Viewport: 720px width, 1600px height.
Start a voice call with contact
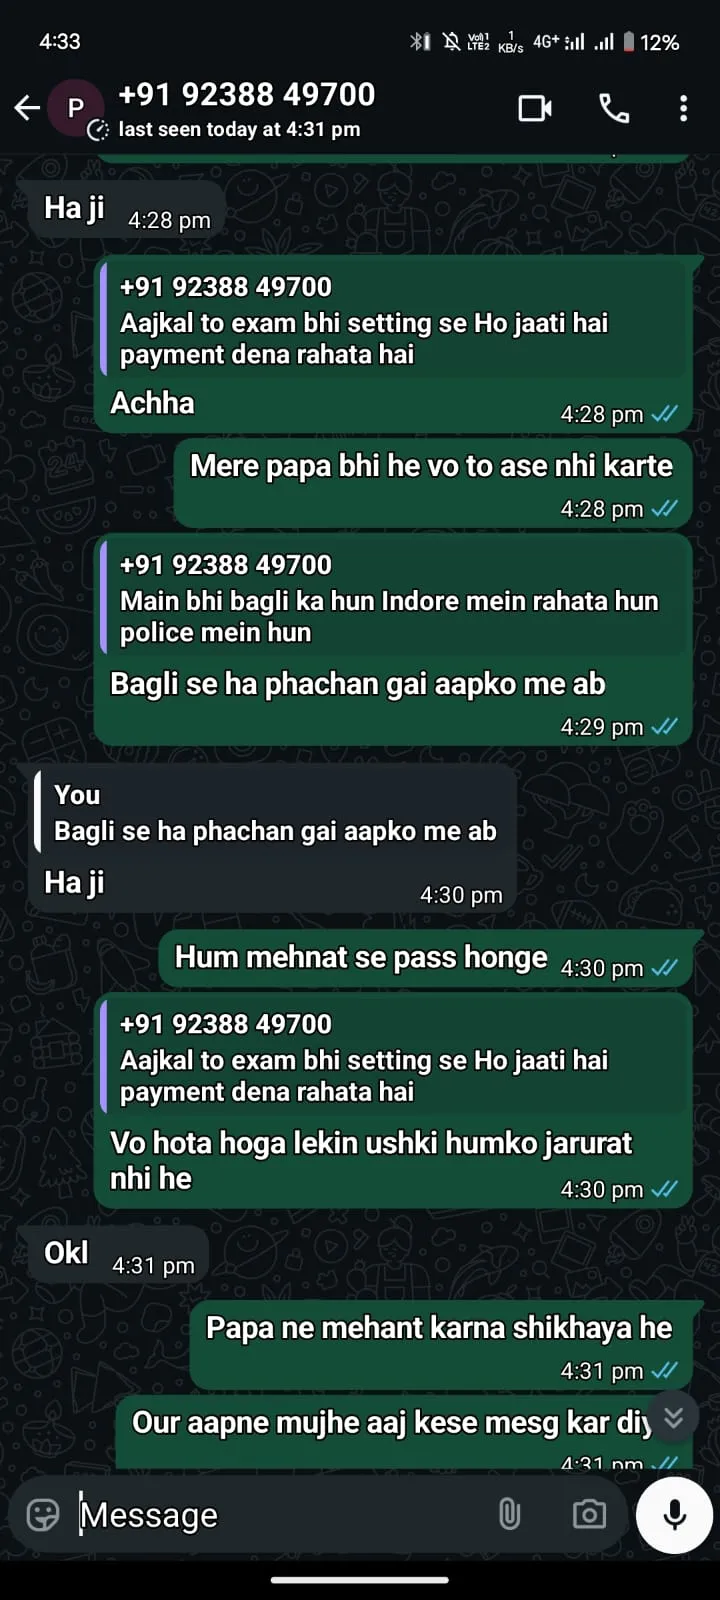click(x=614, y=108)
